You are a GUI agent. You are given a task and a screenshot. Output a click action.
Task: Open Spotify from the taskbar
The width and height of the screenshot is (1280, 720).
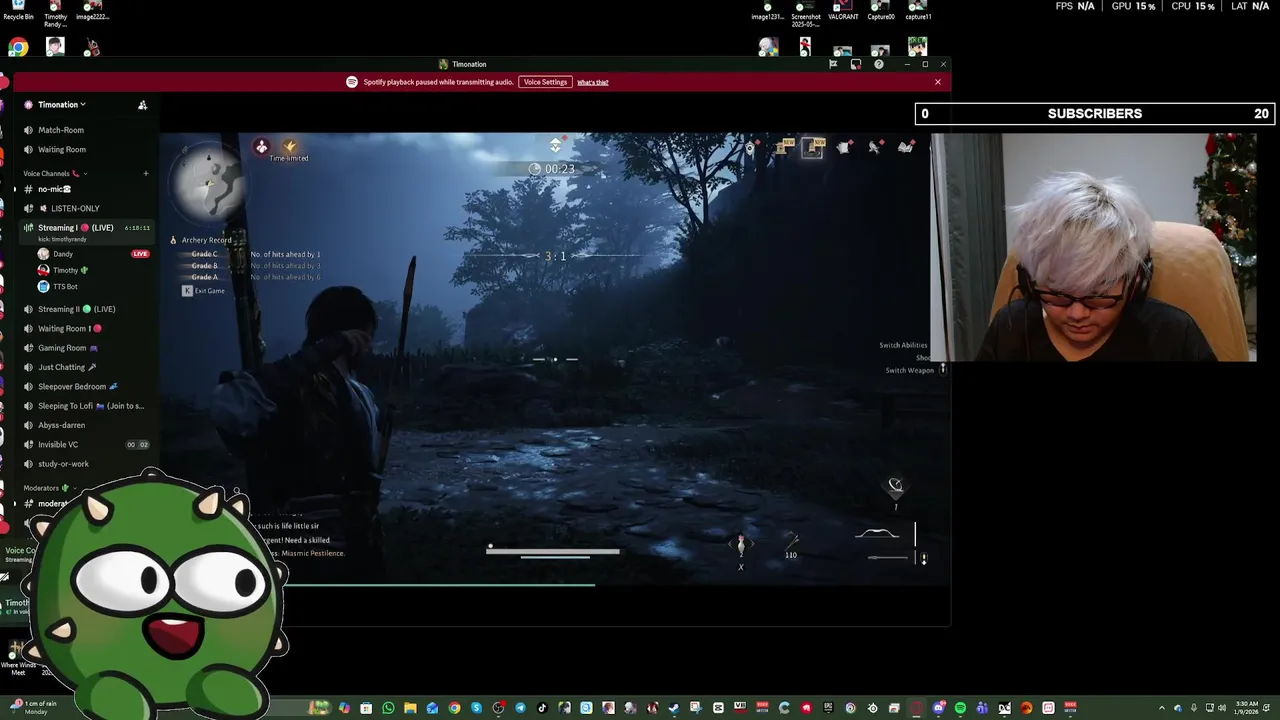[x=960, y=708]
